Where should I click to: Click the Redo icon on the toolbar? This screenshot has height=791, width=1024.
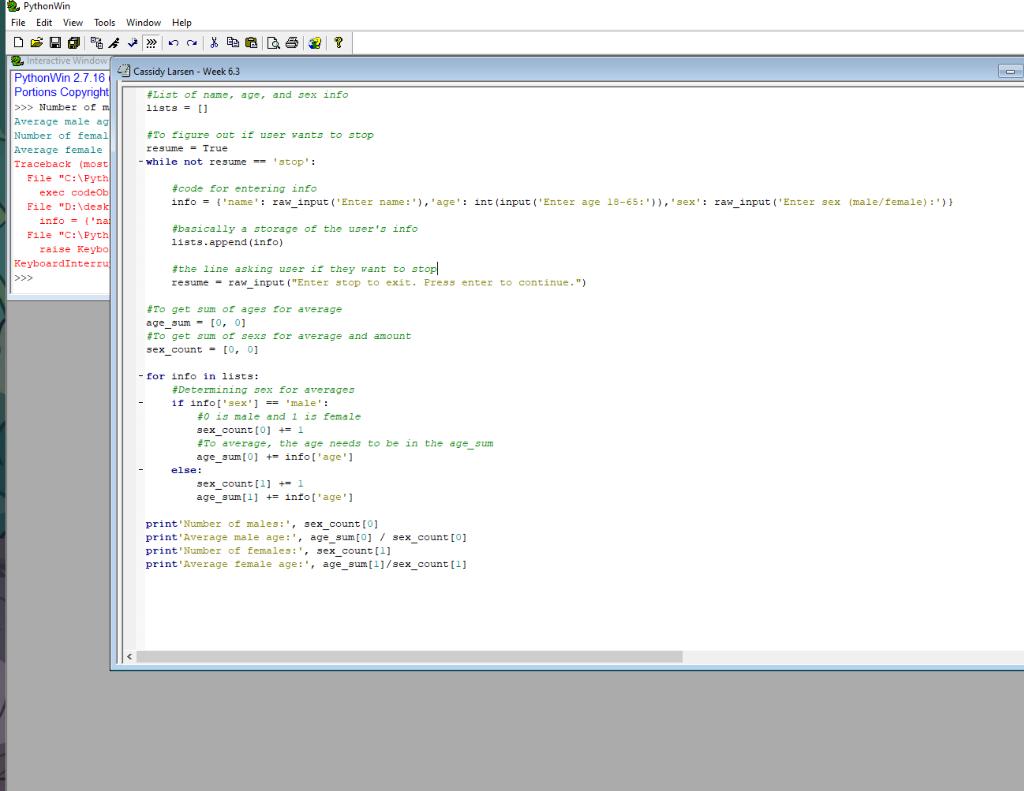[x=191, y=42]
